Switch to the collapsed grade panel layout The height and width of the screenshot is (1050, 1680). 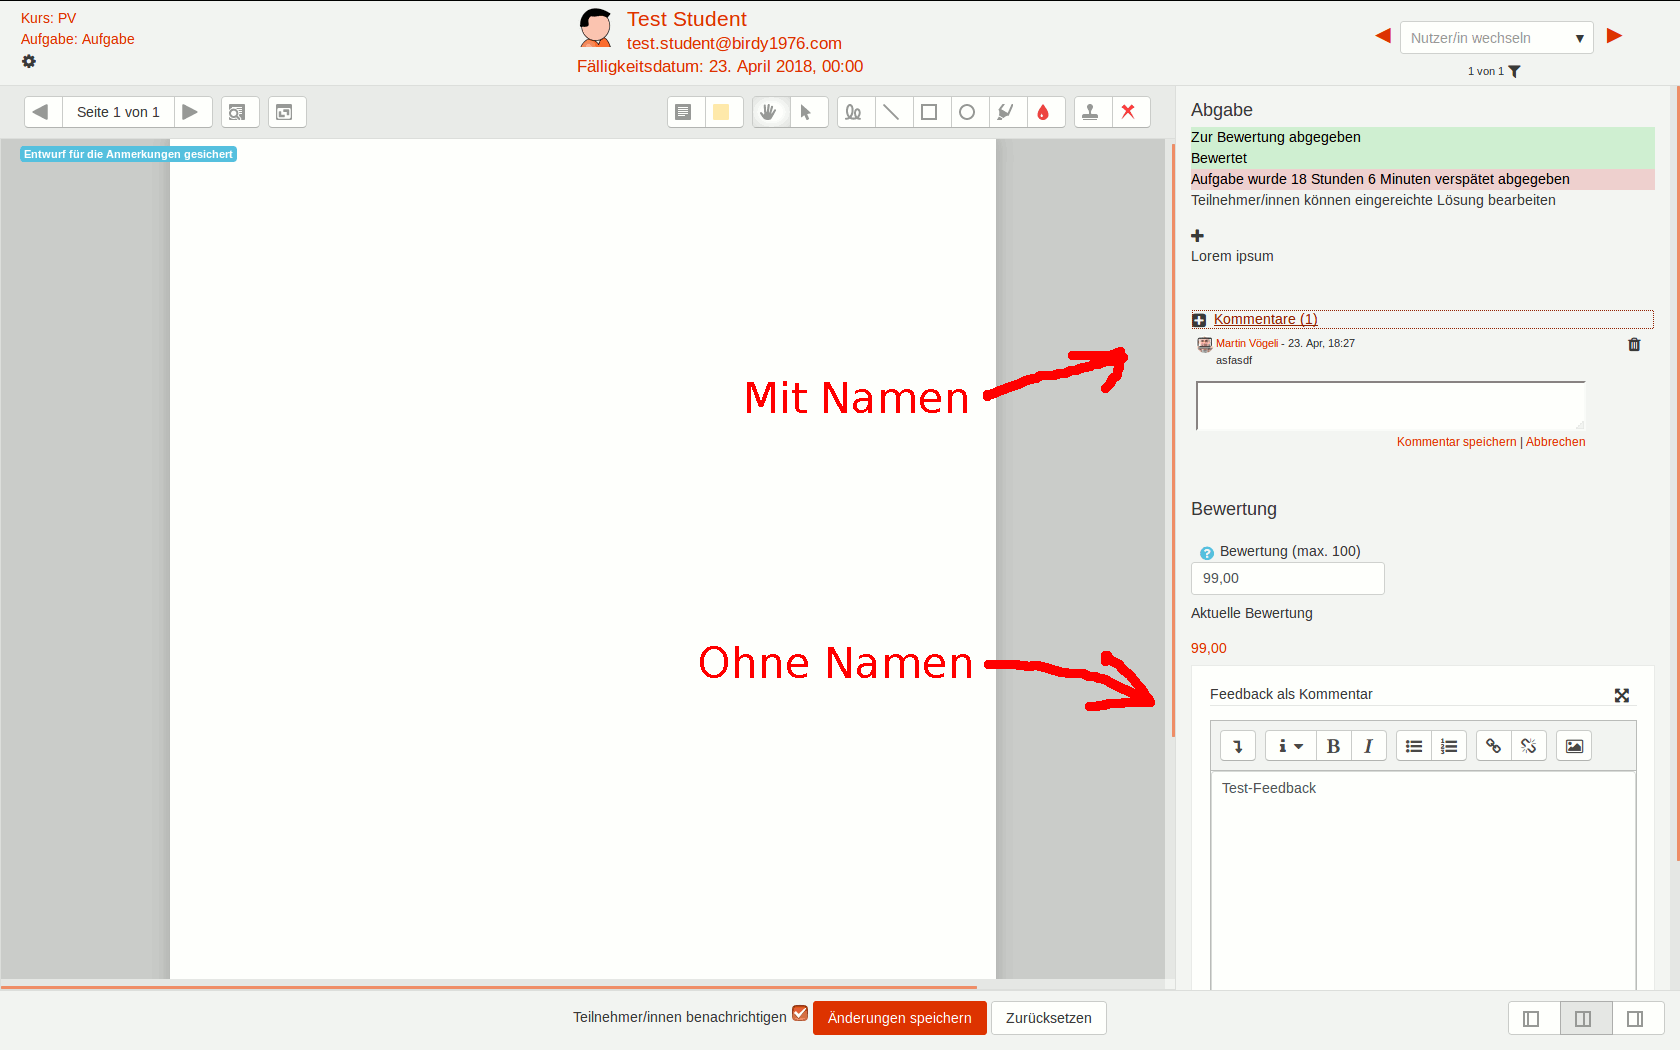pos(1635,1019)
